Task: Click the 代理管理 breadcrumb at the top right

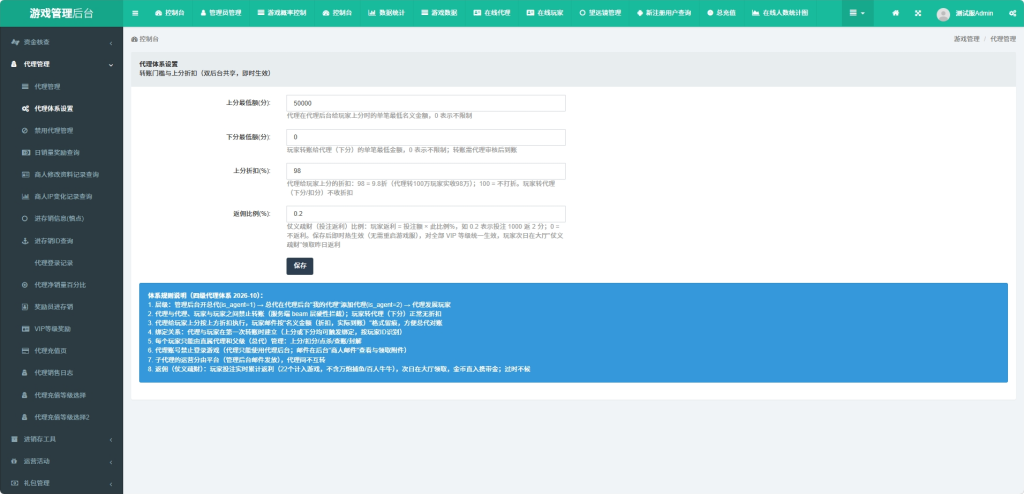Action: tap(1003, 39)
